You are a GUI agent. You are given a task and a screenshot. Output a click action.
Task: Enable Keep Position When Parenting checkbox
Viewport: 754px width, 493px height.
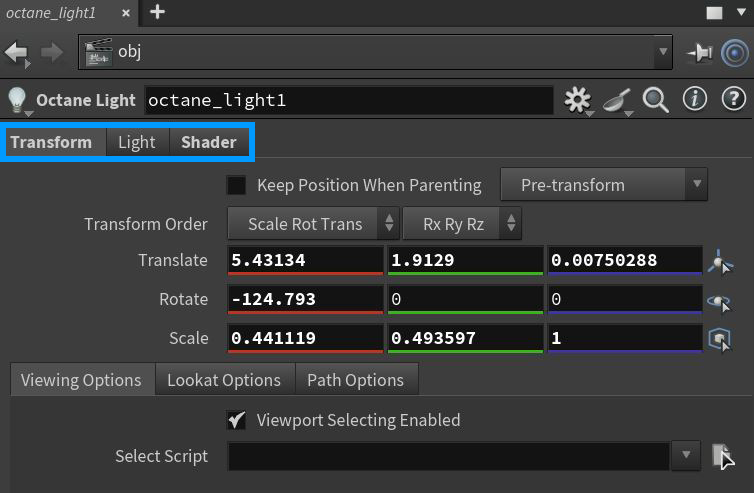tap(237, 185)
